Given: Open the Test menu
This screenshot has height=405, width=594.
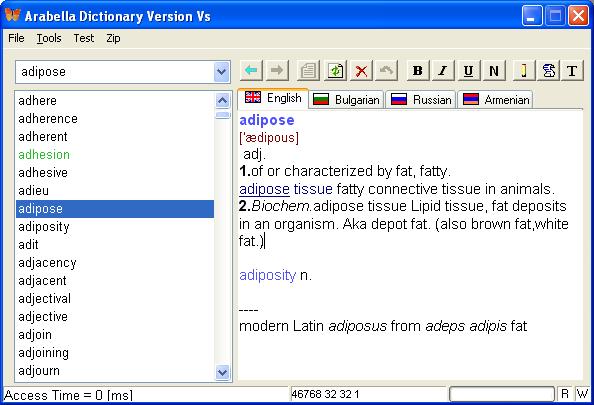Looking at the screenshot, I should tap(84, 38).
